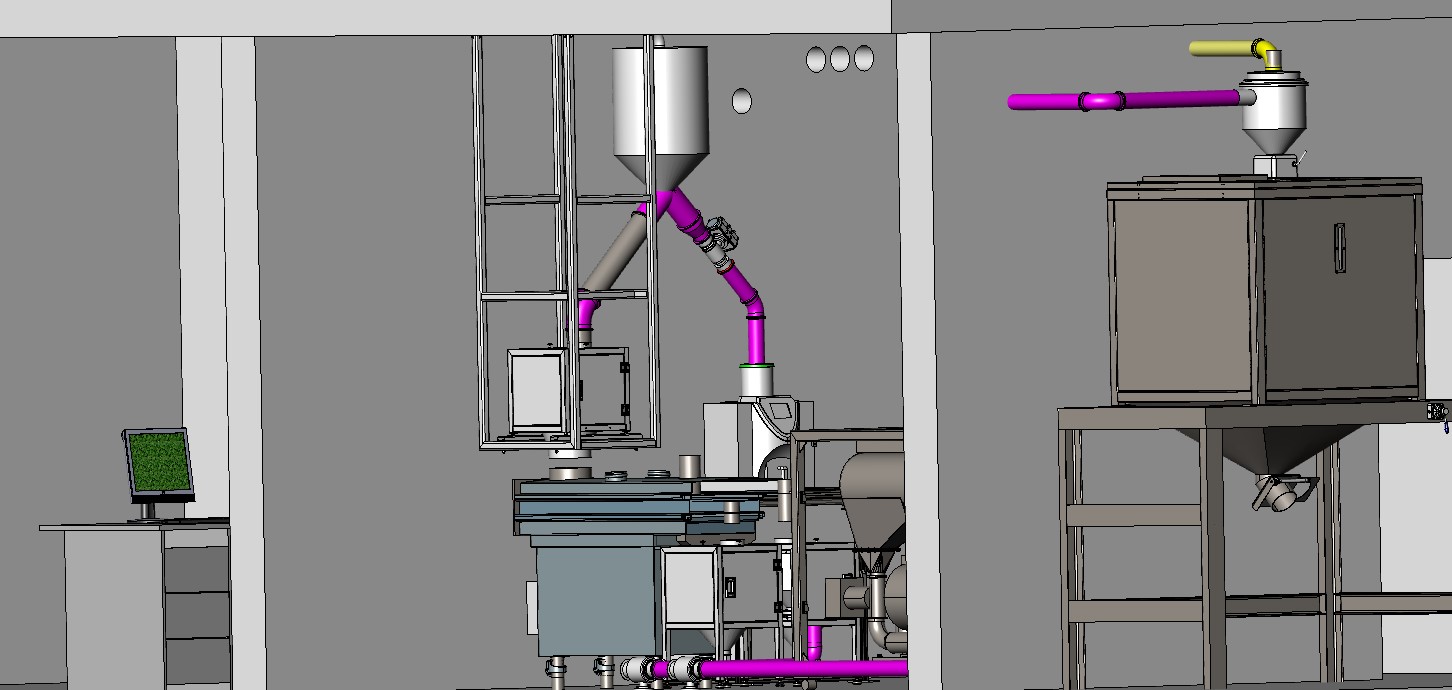Viewport: 1452px width, 690px height.
Task: Click the outlet valve below the conical hopper
Action: pyautogui.click(x=1285, y=491)
